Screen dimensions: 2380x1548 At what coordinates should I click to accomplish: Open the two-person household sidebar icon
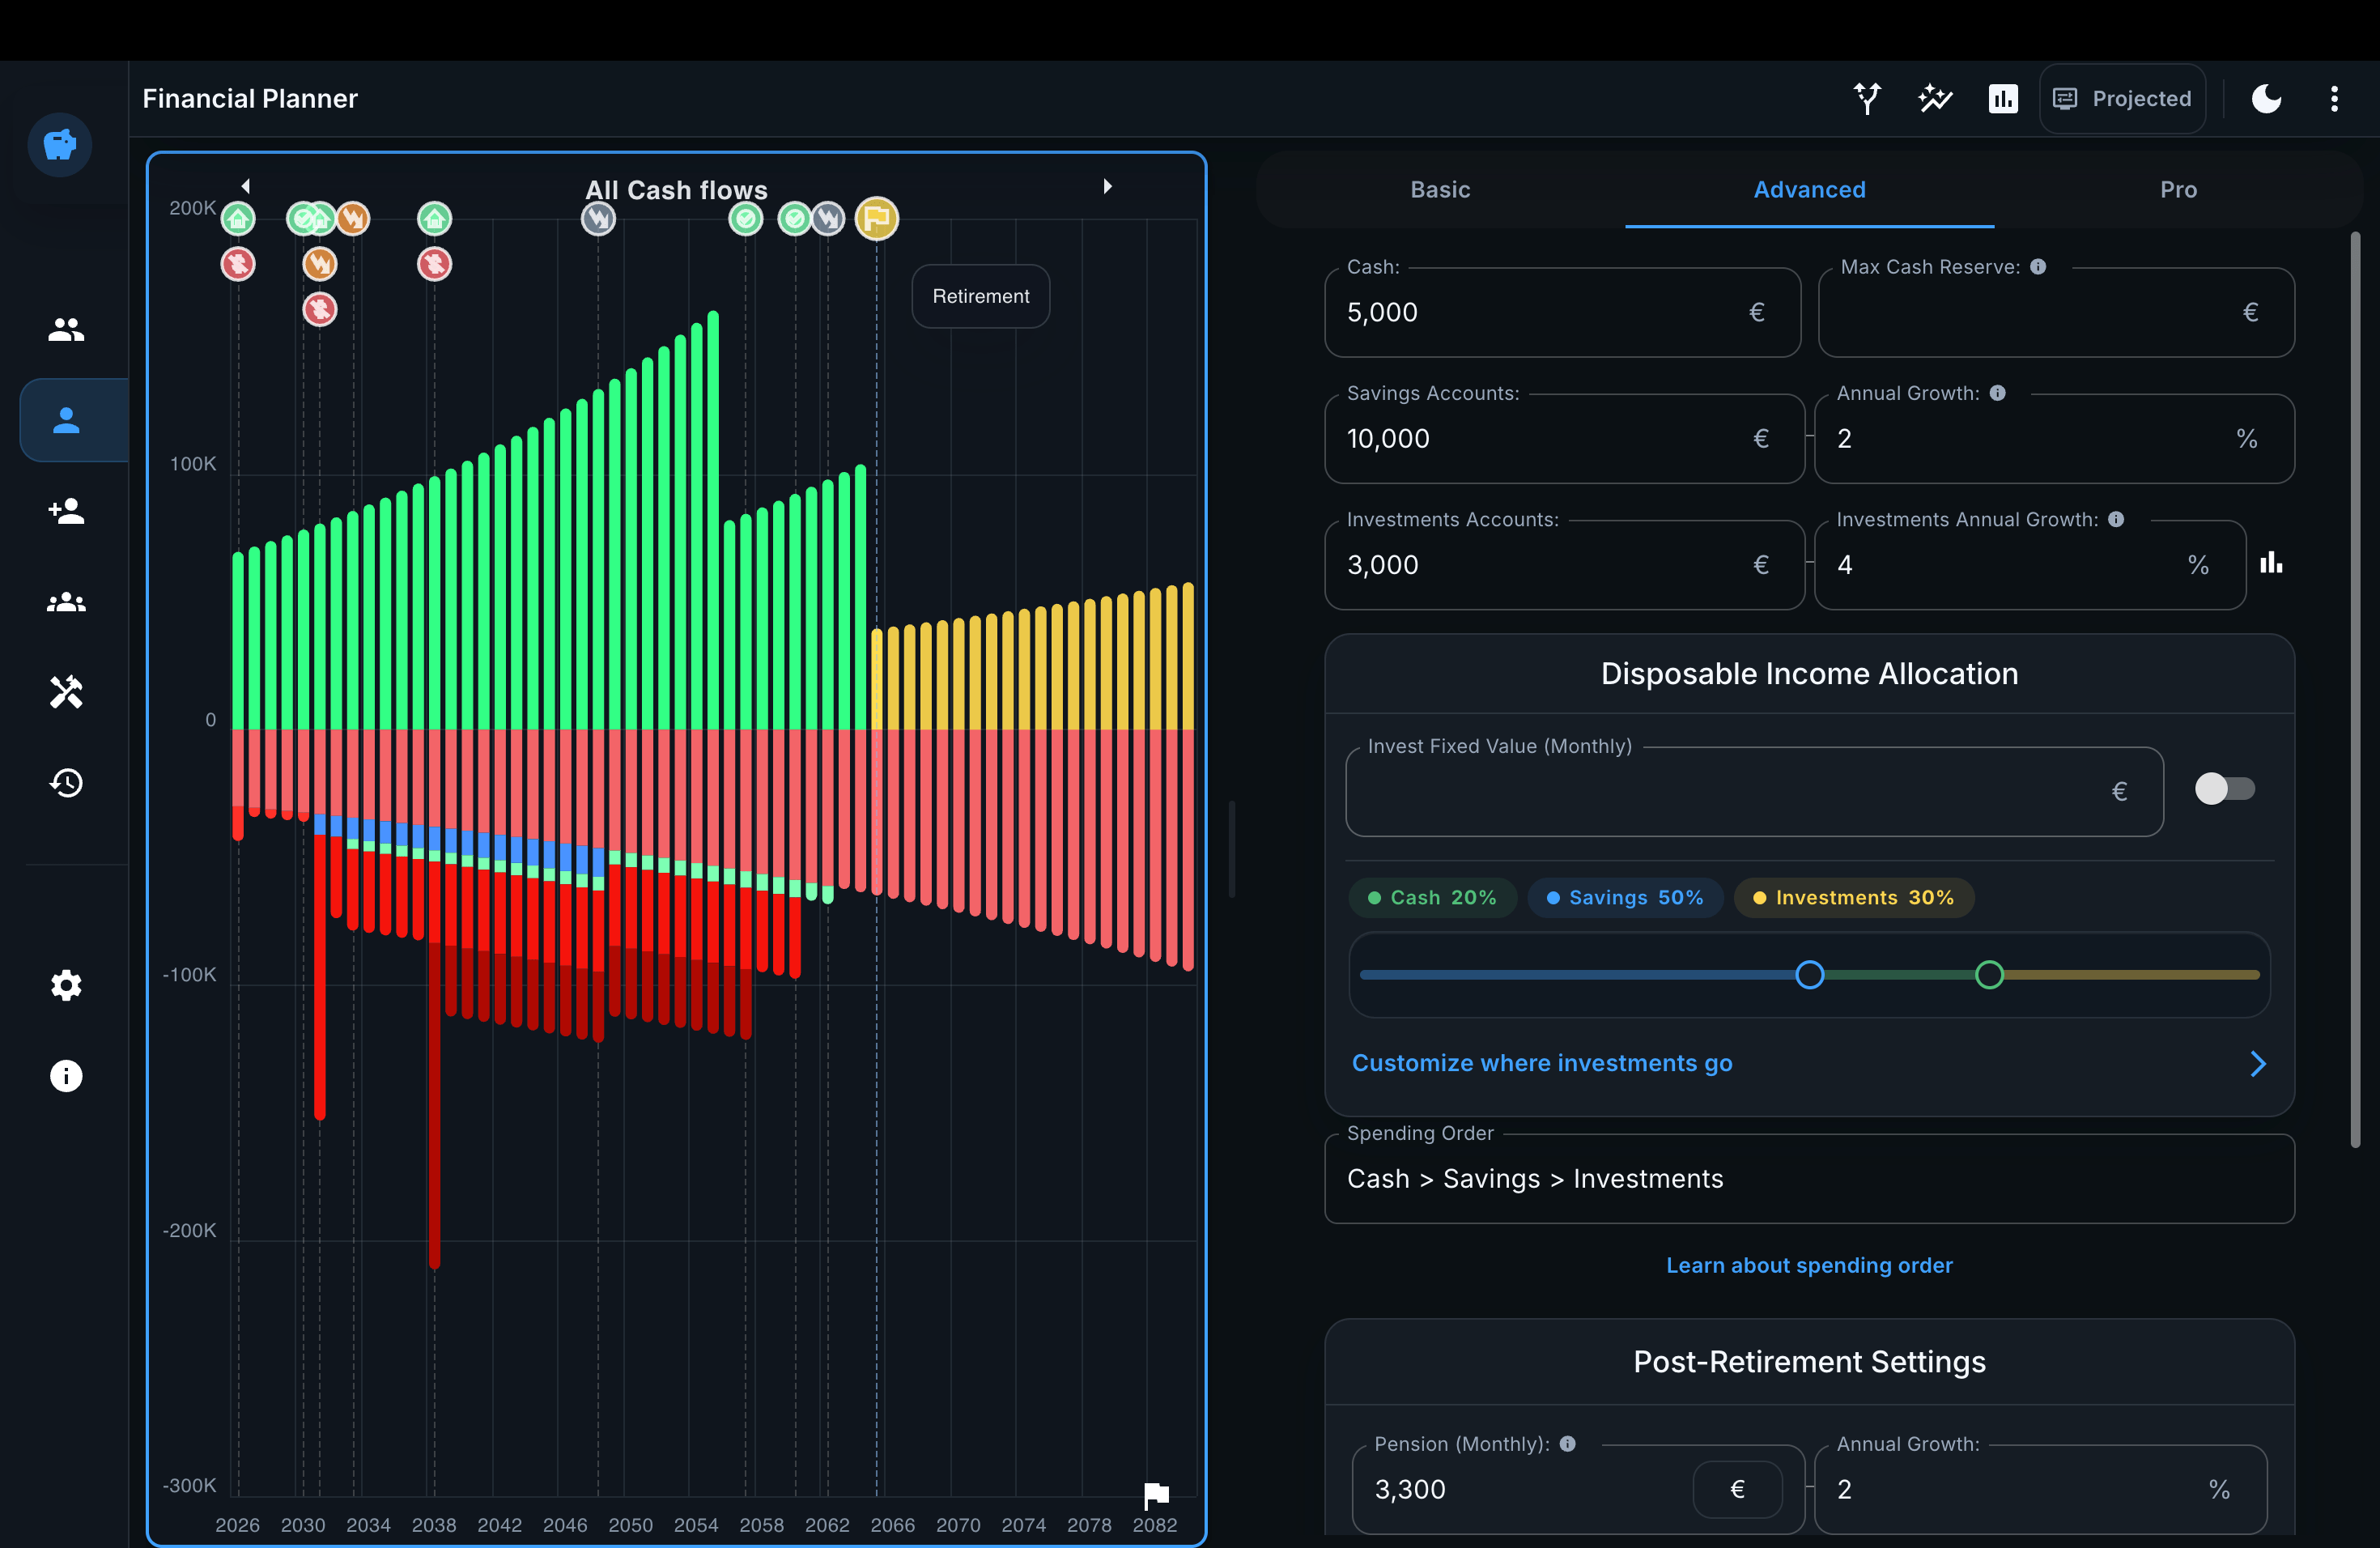[x=66, y=329]
